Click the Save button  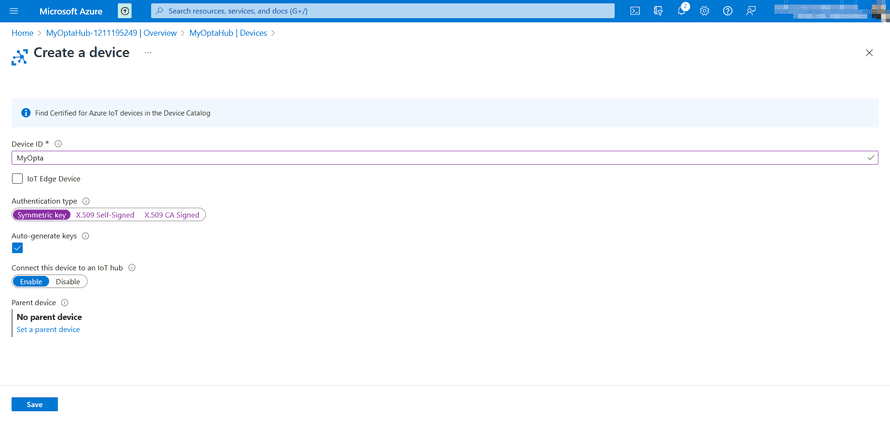tap(35, 404)
